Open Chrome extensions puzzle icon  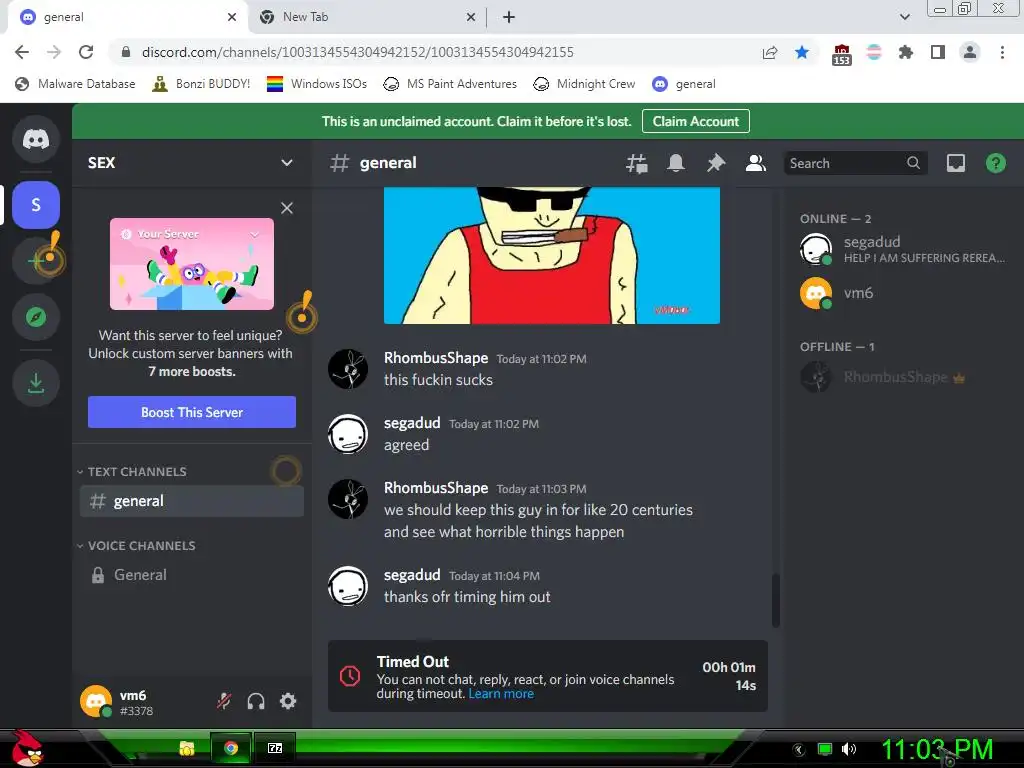tap(905, 52)
